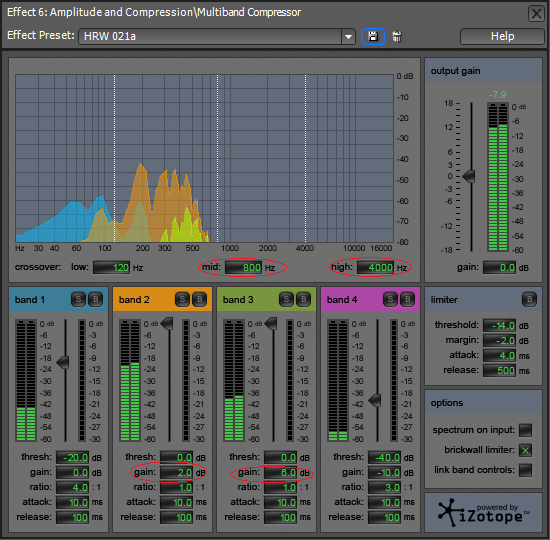Edit band 1 gain value field
This screenshot has width=550, height=540.
(x=72, y=472)
